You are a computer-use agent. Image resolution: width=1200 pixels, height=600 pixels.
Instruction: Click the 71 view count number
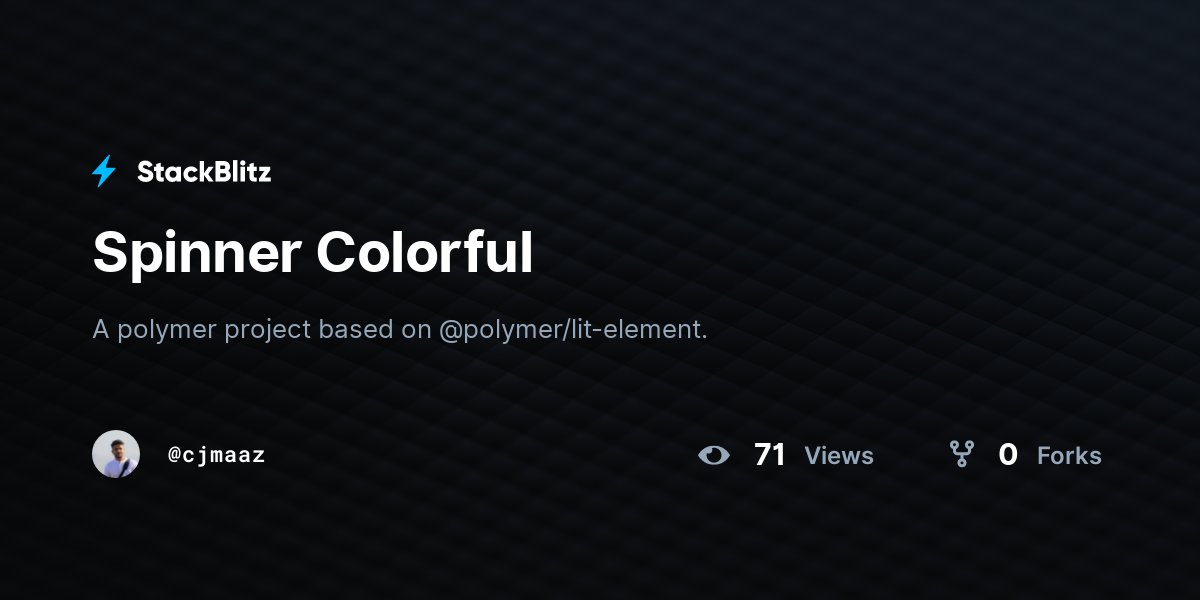pos(770,455)
